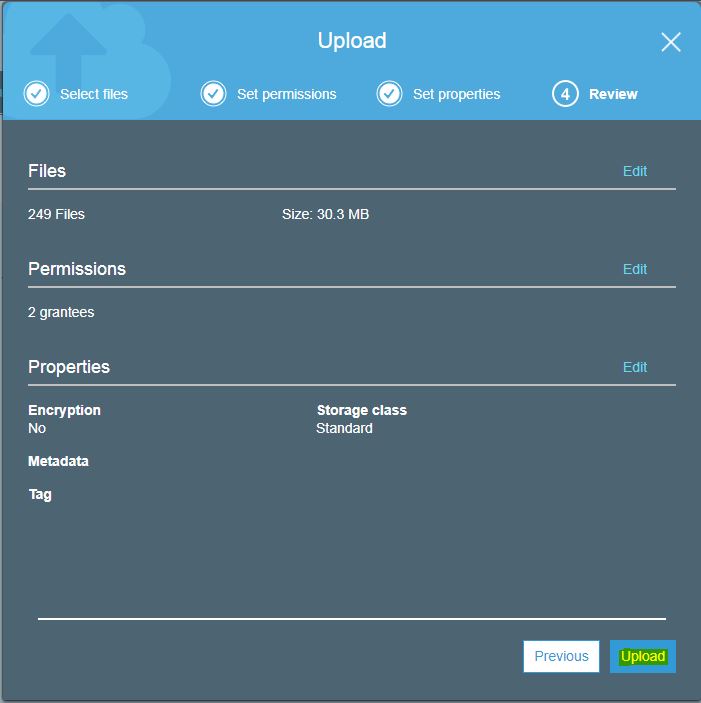Edit the Properties section
The width and height of the screenshot is (701, 703).
635,367
